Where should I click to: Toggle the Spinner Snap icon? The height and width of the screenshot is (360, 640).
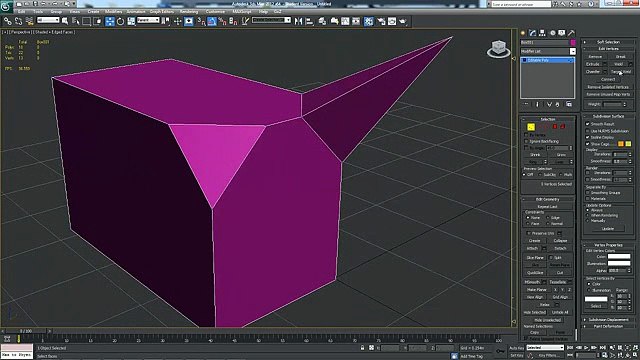(x=233, y=21)
